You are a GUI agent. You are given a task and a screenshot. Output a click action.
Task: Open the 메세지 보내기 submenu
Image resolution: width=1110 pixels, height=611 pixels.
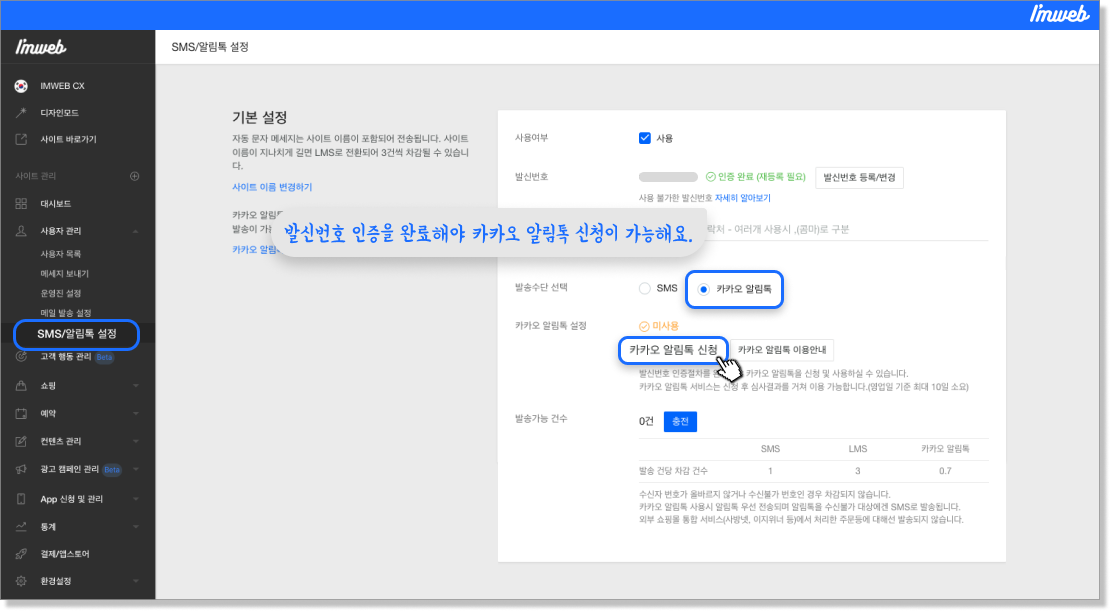[64, 273]
